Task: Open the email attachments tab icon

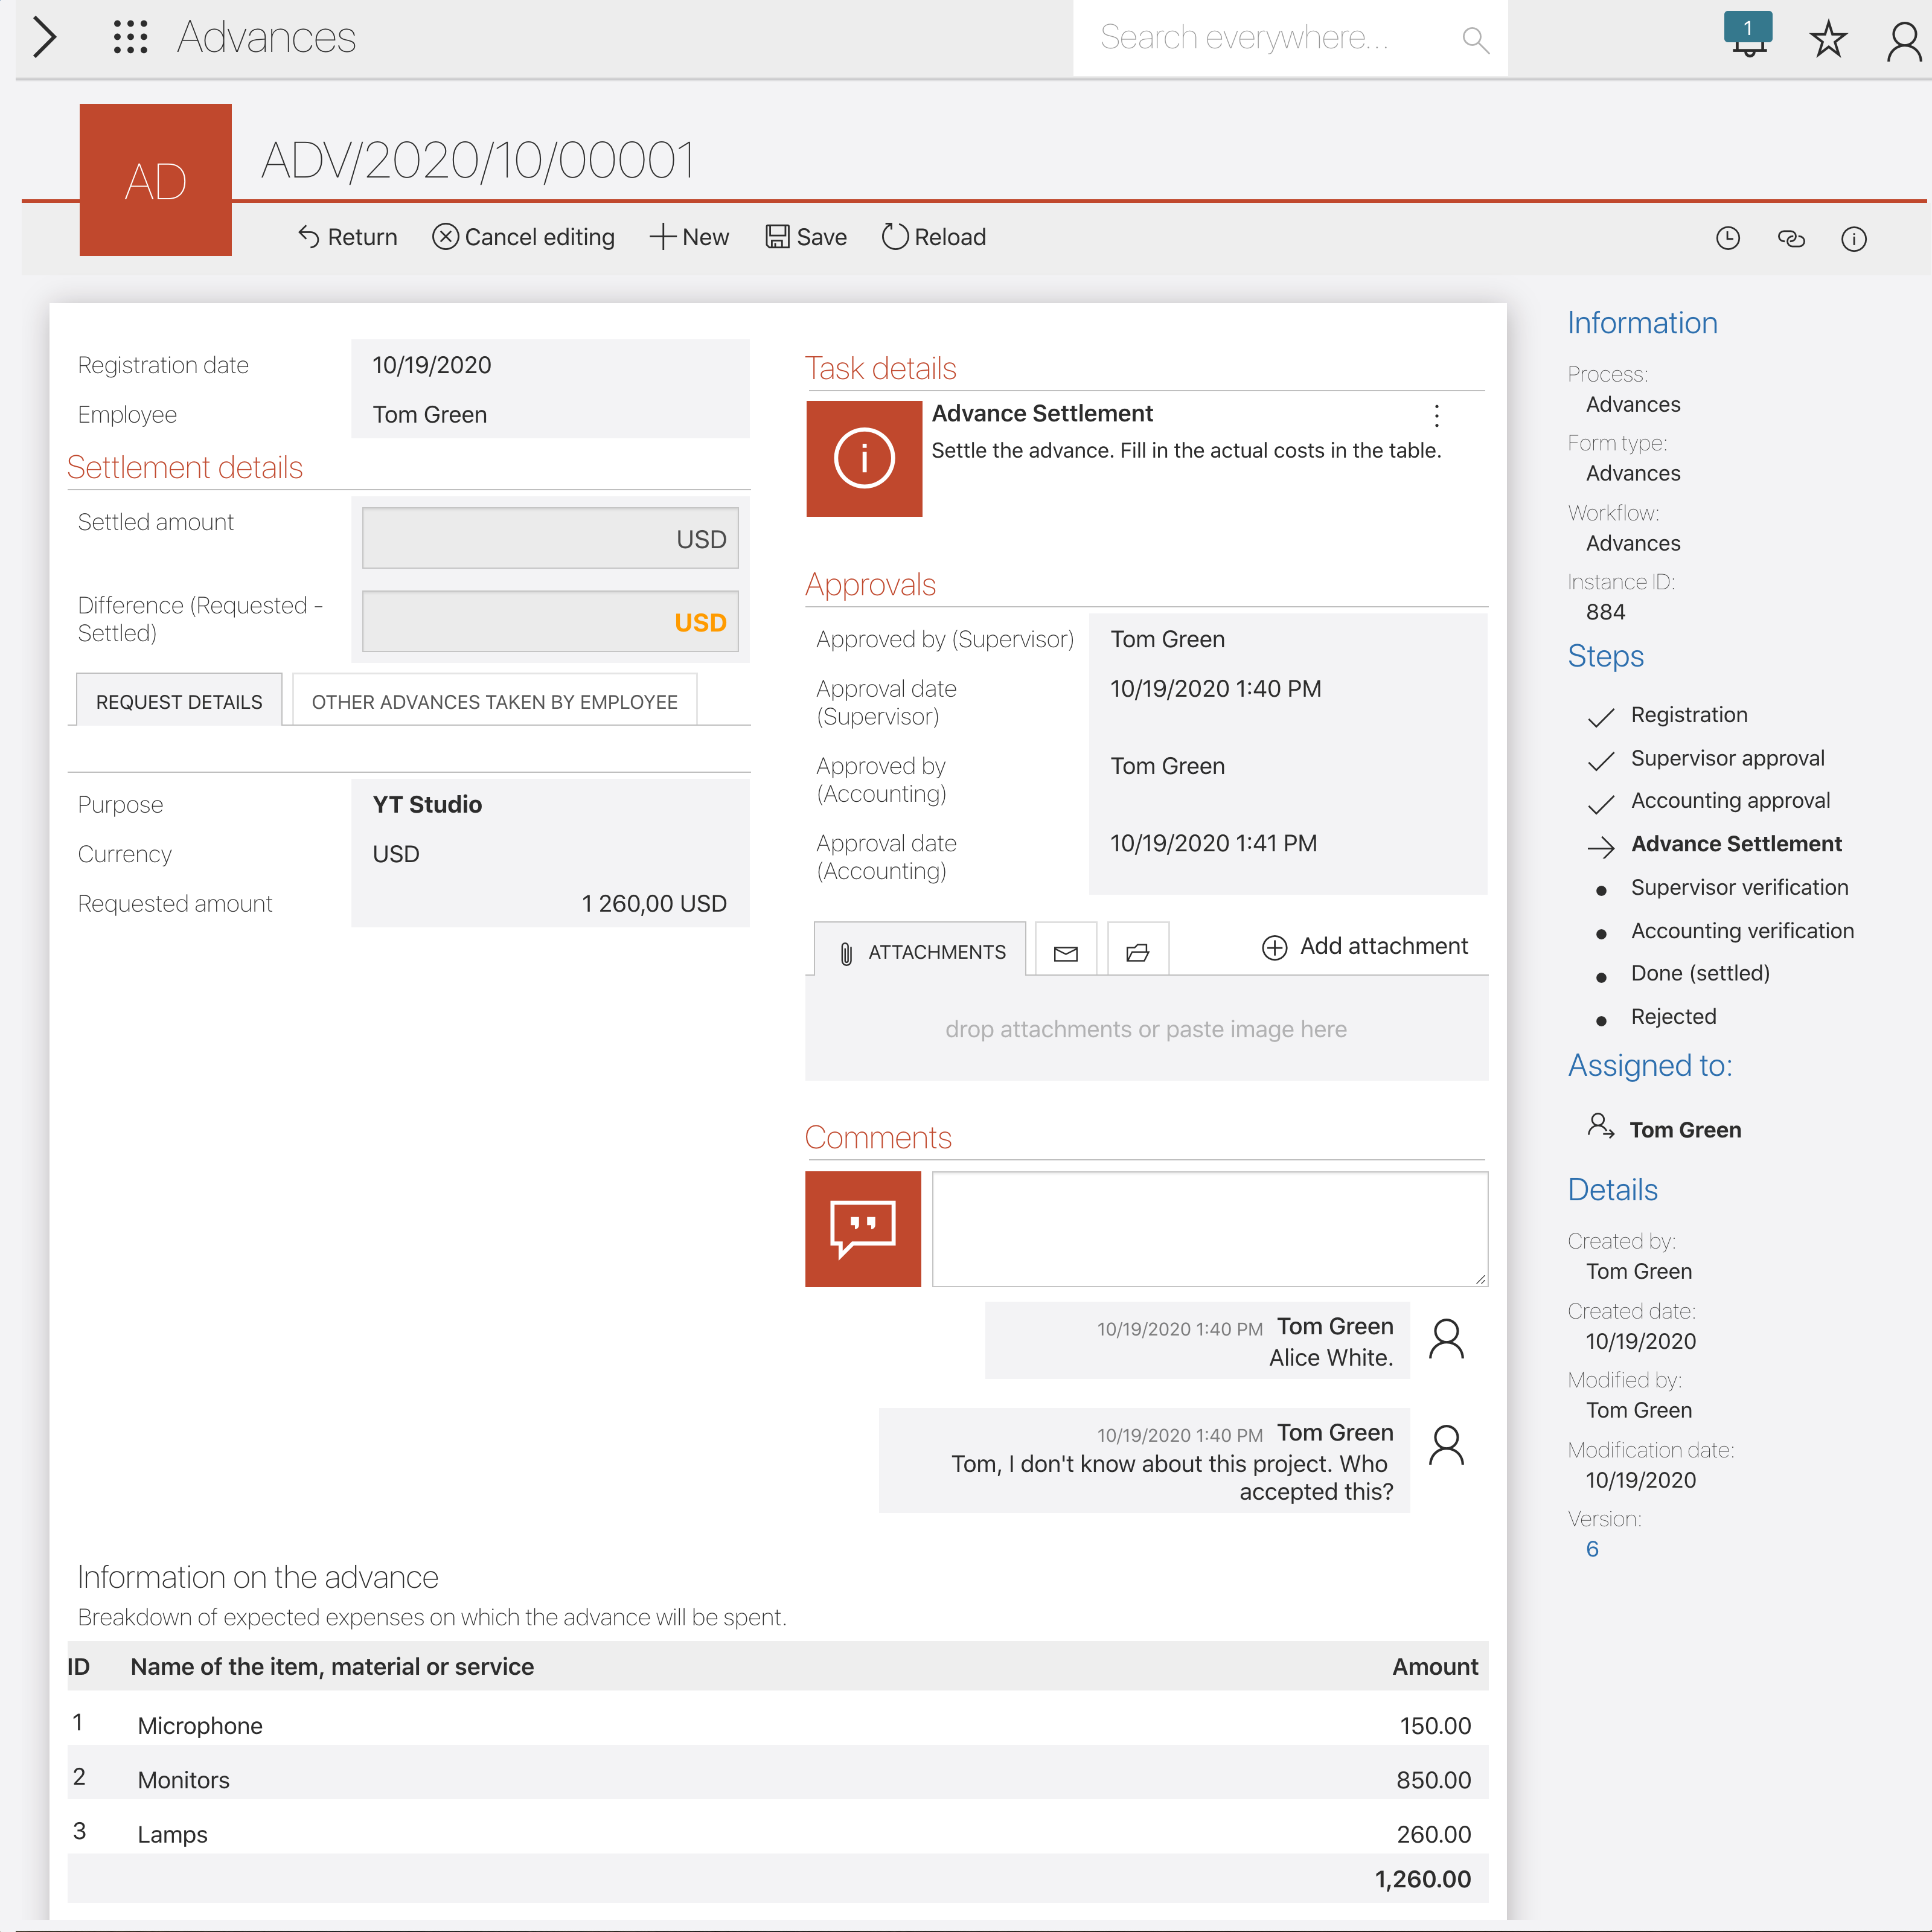Action: [1065, 952]
